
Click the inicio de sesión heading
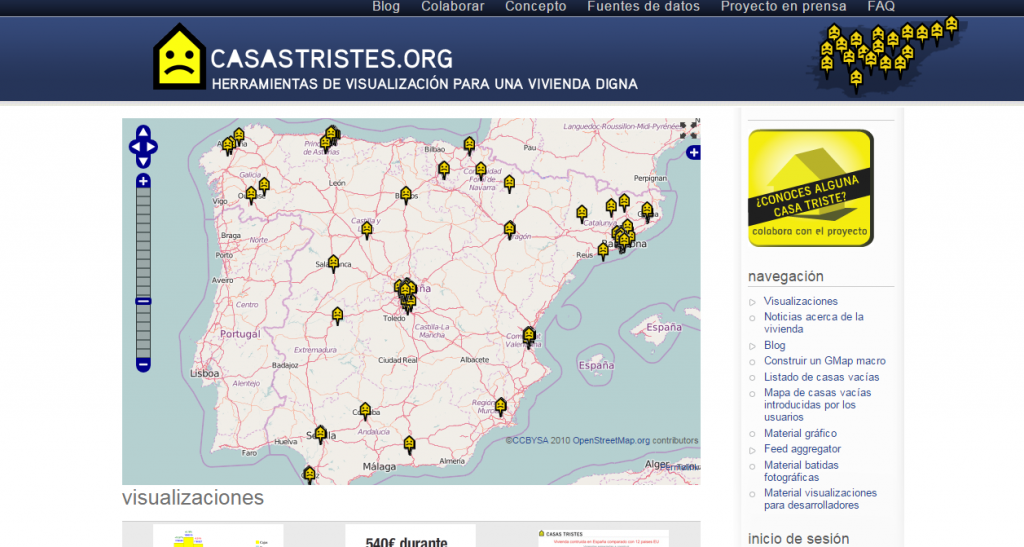pos(798,539)
